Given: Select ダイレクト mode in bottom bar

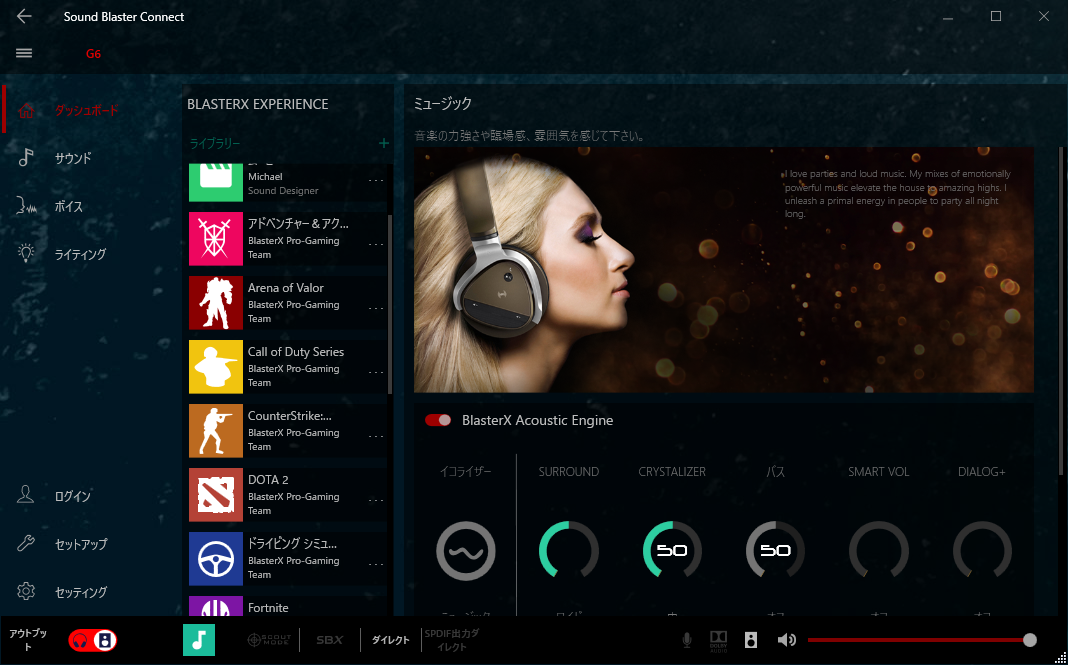Looking at the screenshot, I should click(x=390, y=640).
